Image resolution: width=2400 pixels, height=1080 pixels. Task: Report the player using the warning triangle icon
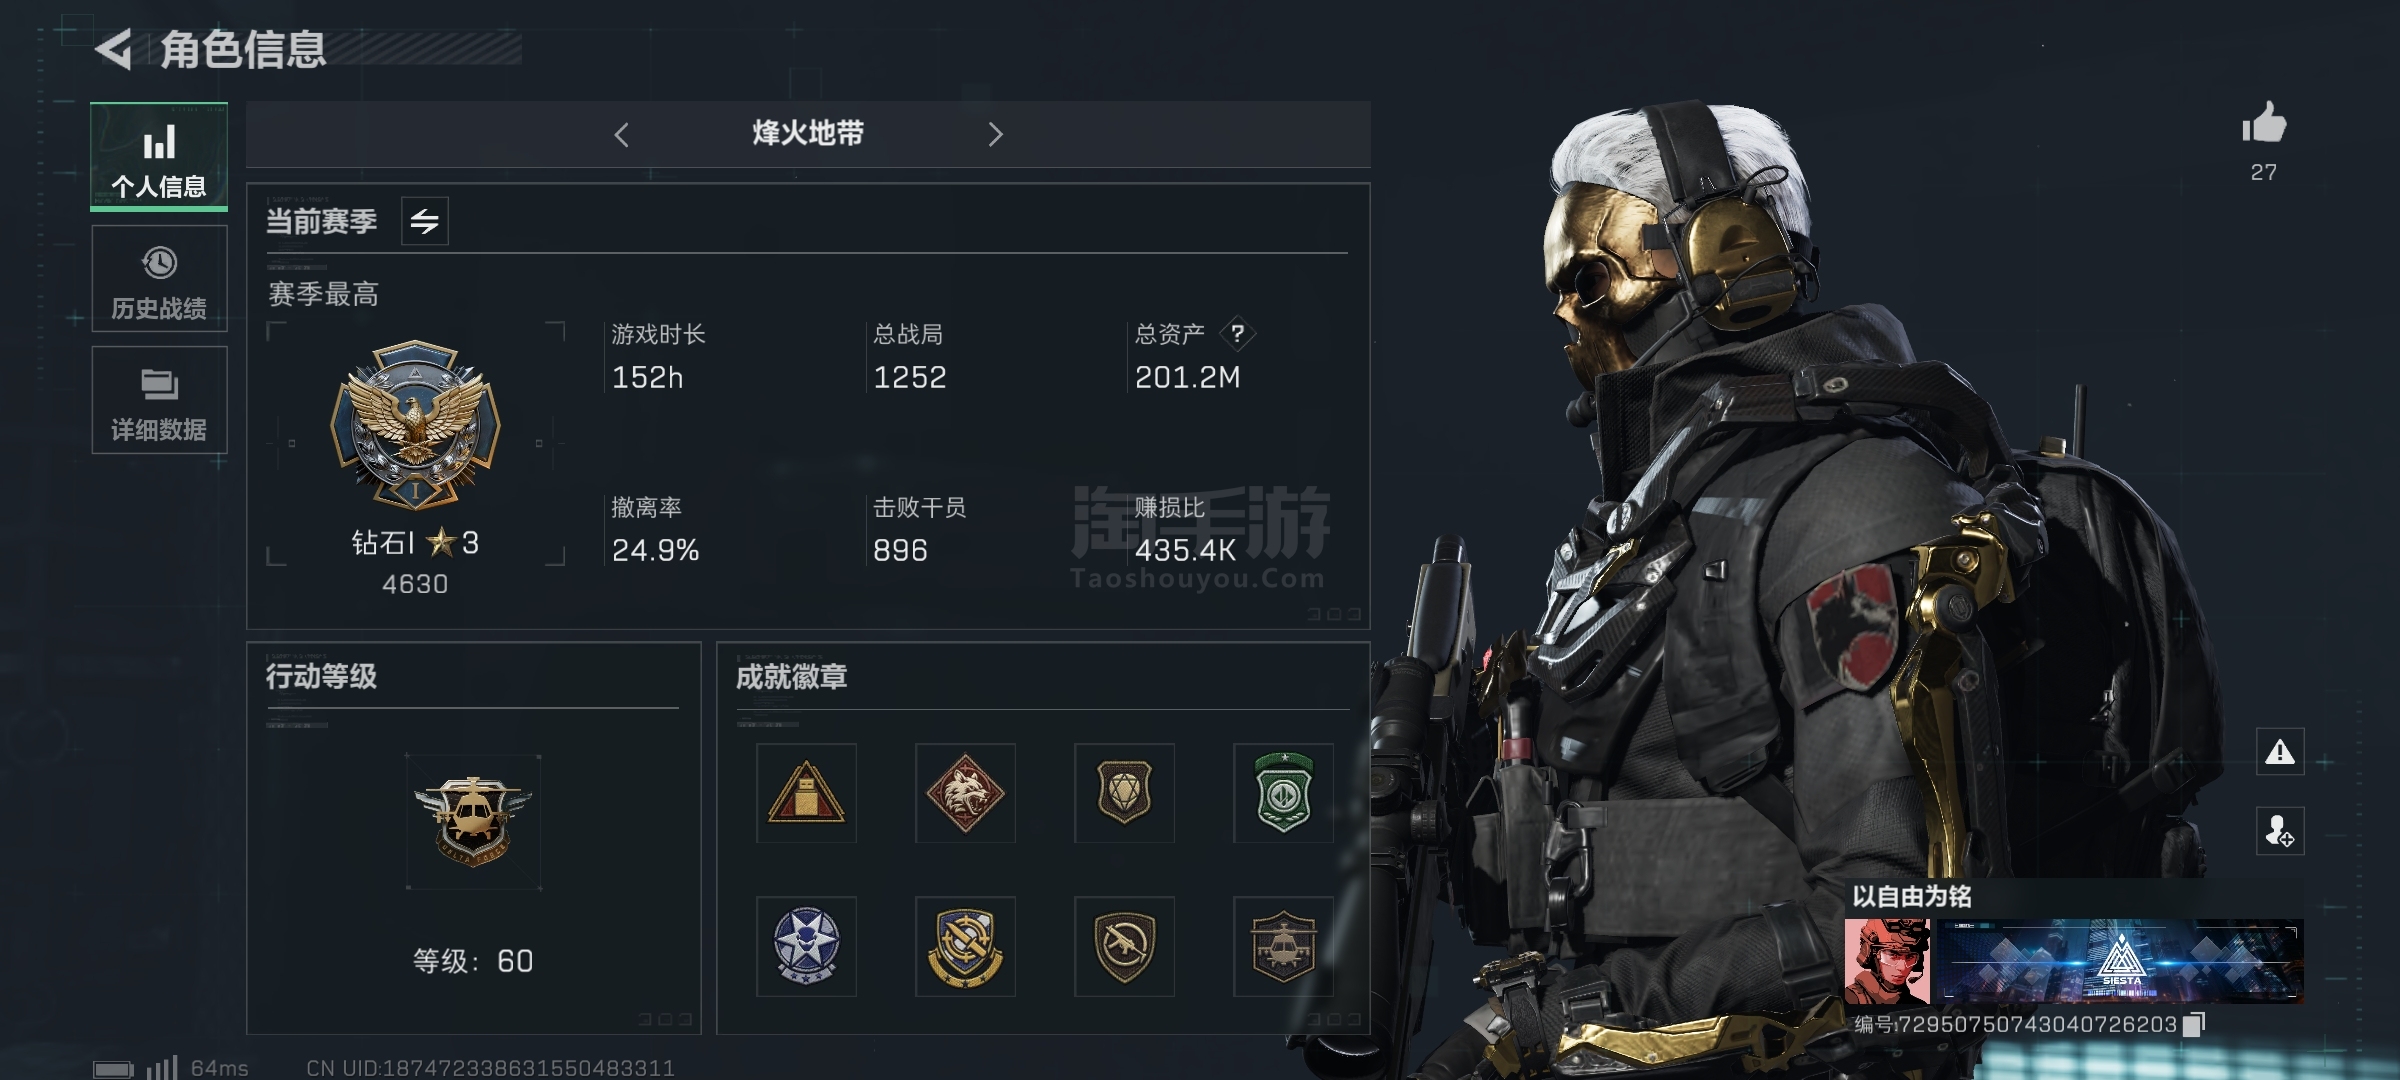[2280, 751]
